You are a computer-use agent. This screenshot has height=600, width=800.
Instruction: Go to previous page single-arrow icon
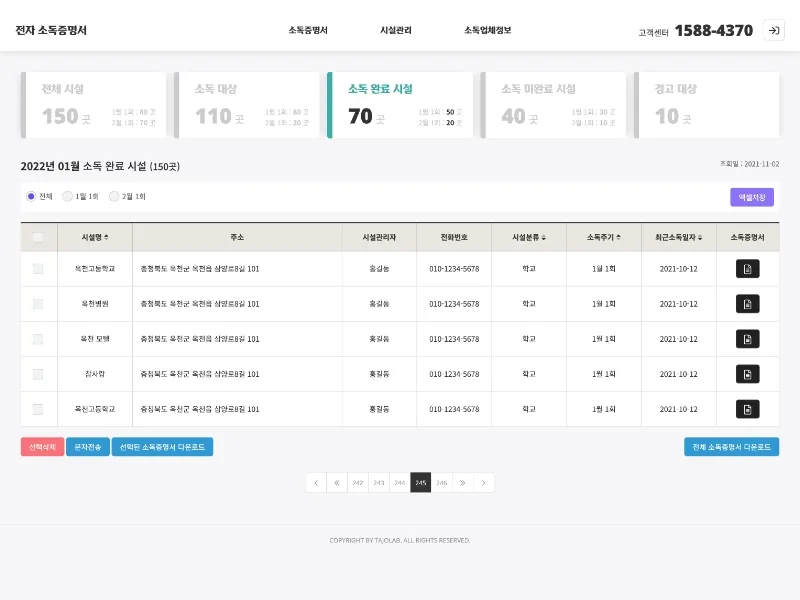(316, 483)
